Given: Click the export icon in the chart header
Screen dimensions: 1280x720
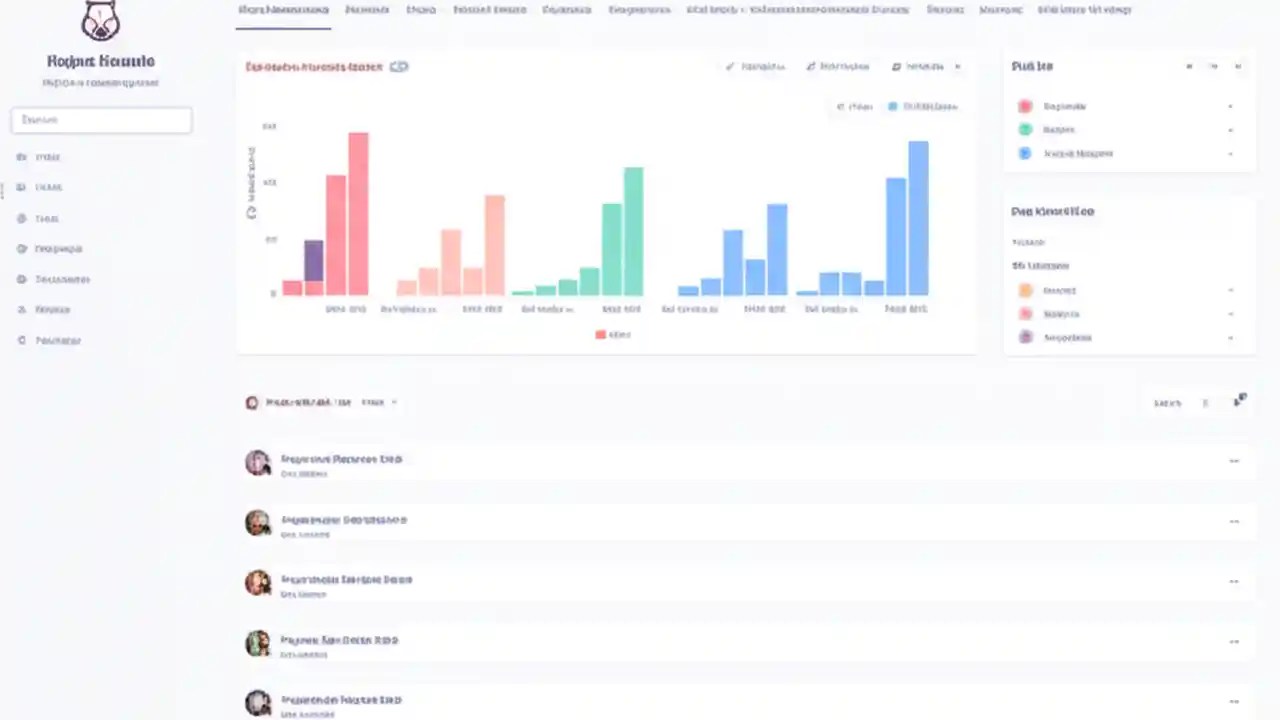Looking at the screenshot, I should [896, 66].
